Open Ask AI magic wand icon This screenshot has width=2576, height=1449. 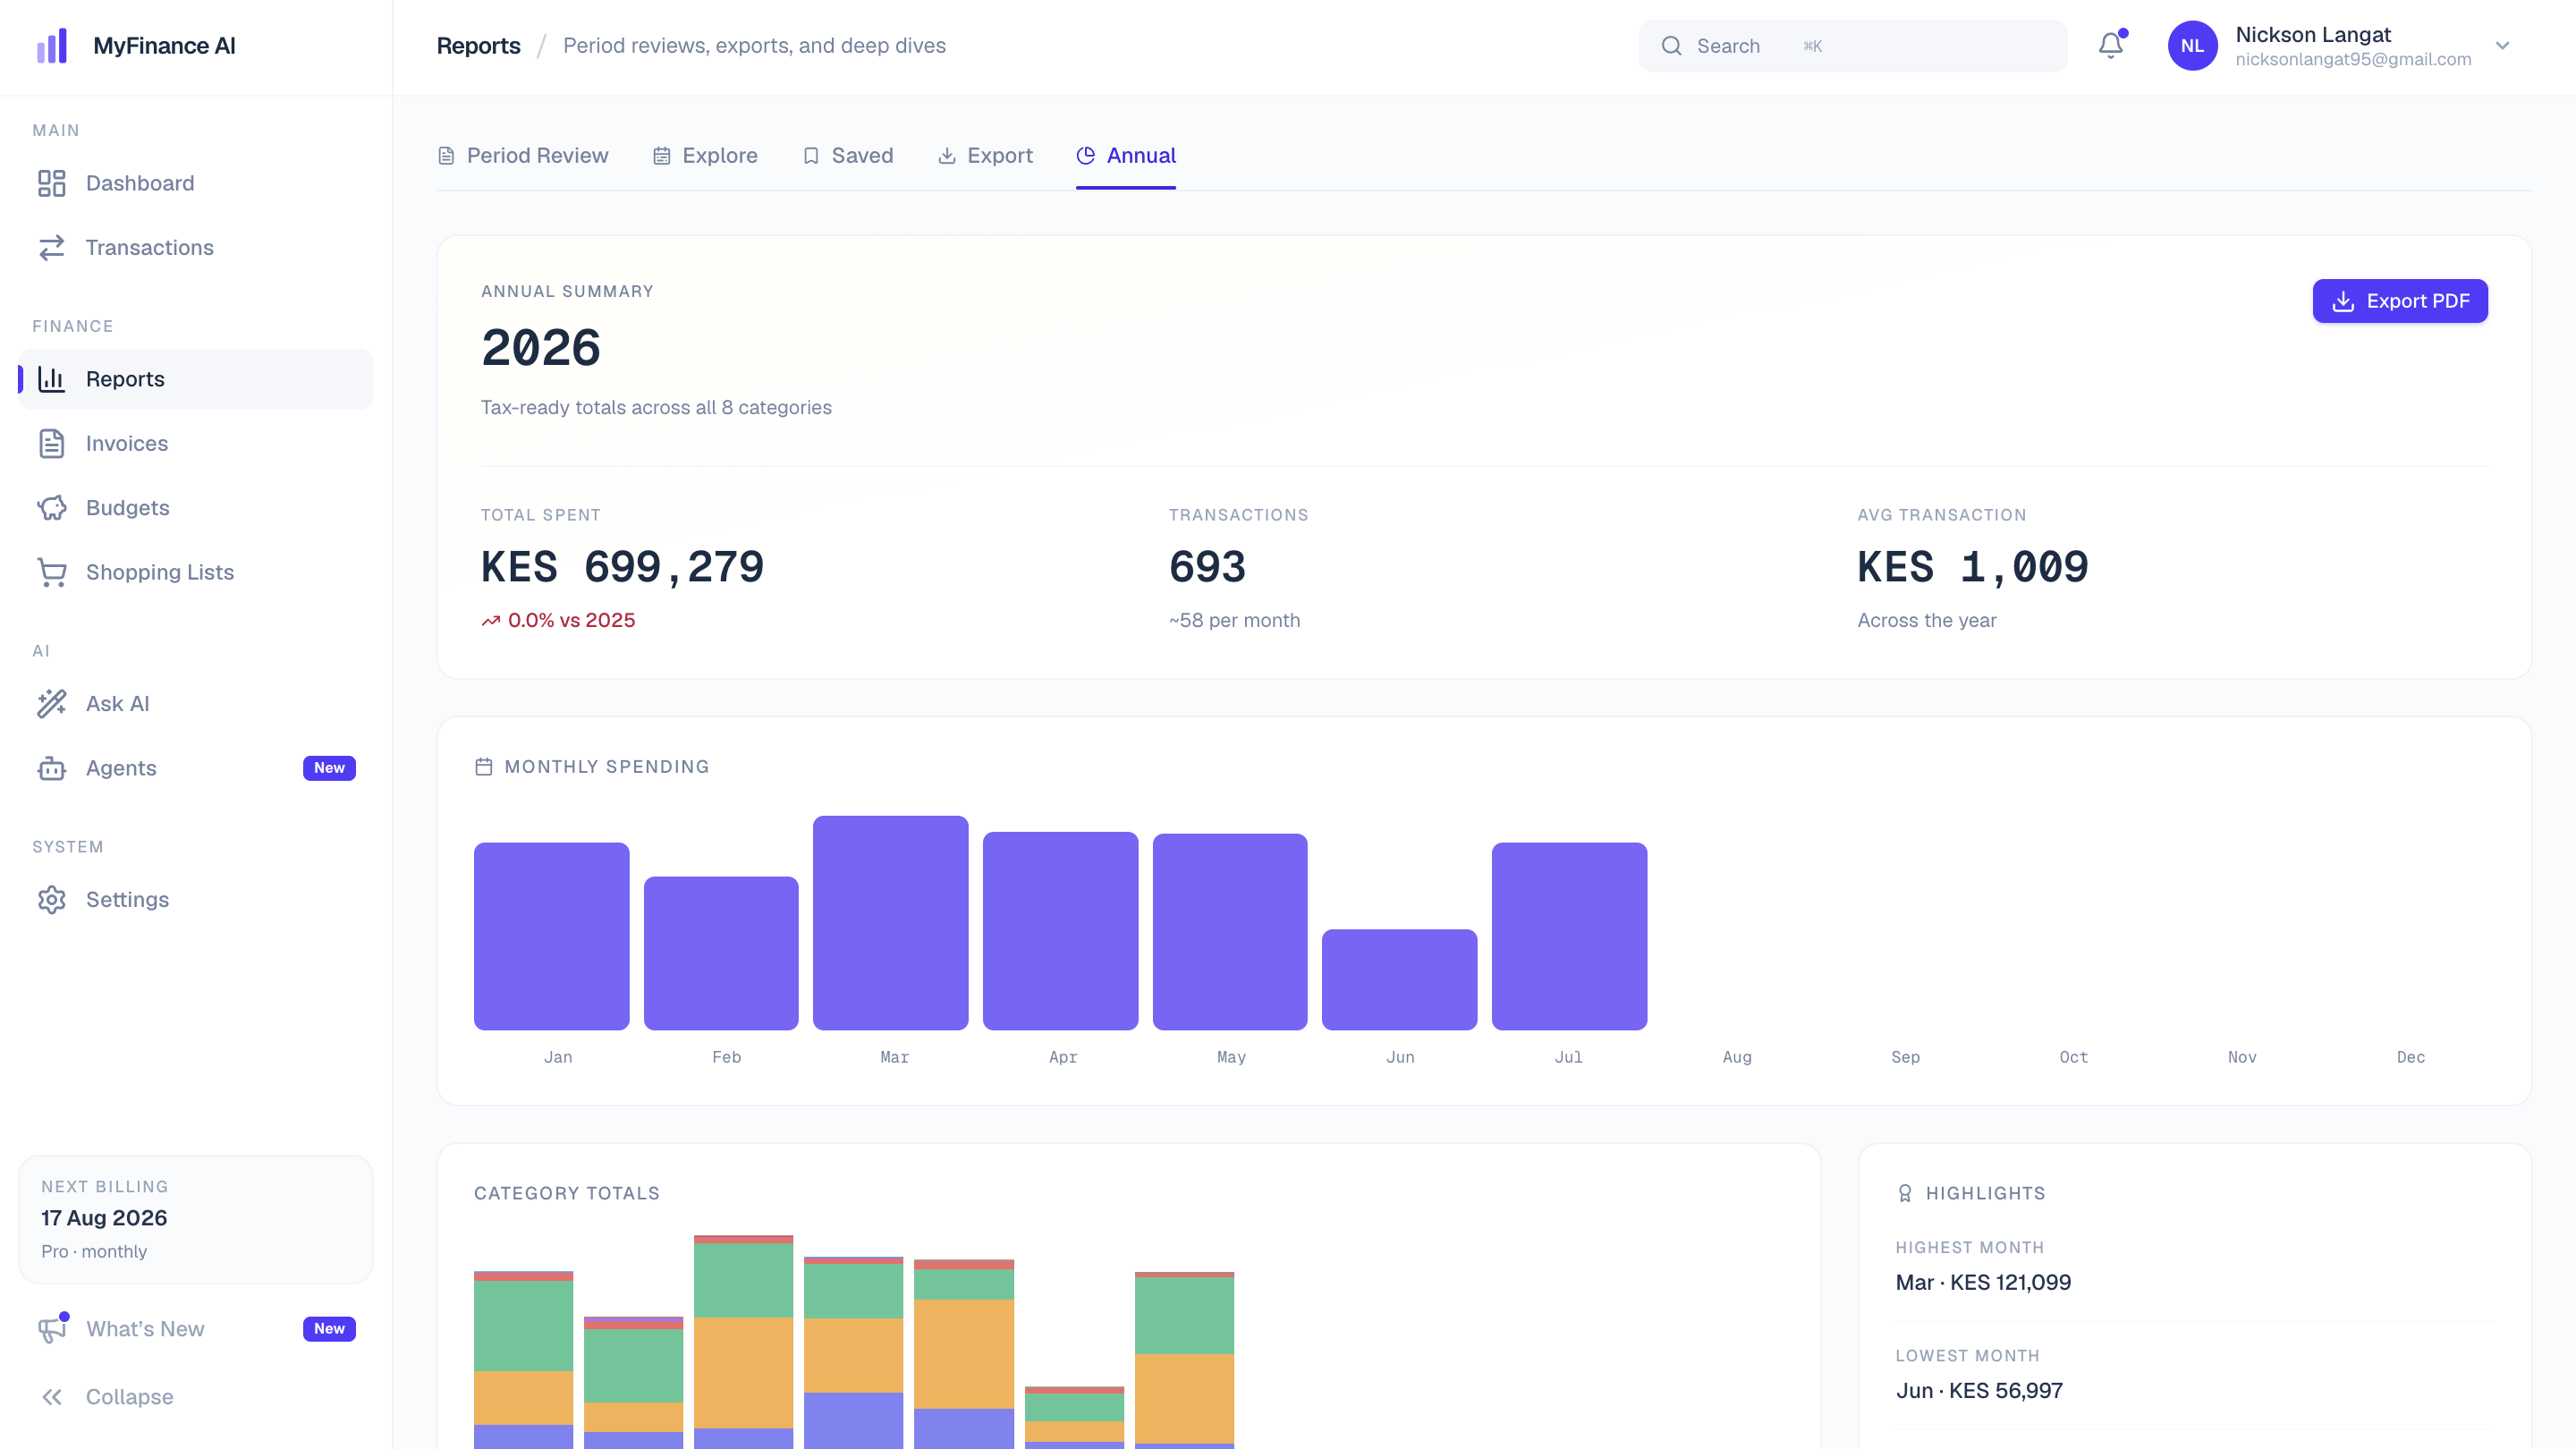tap(52, 704)
